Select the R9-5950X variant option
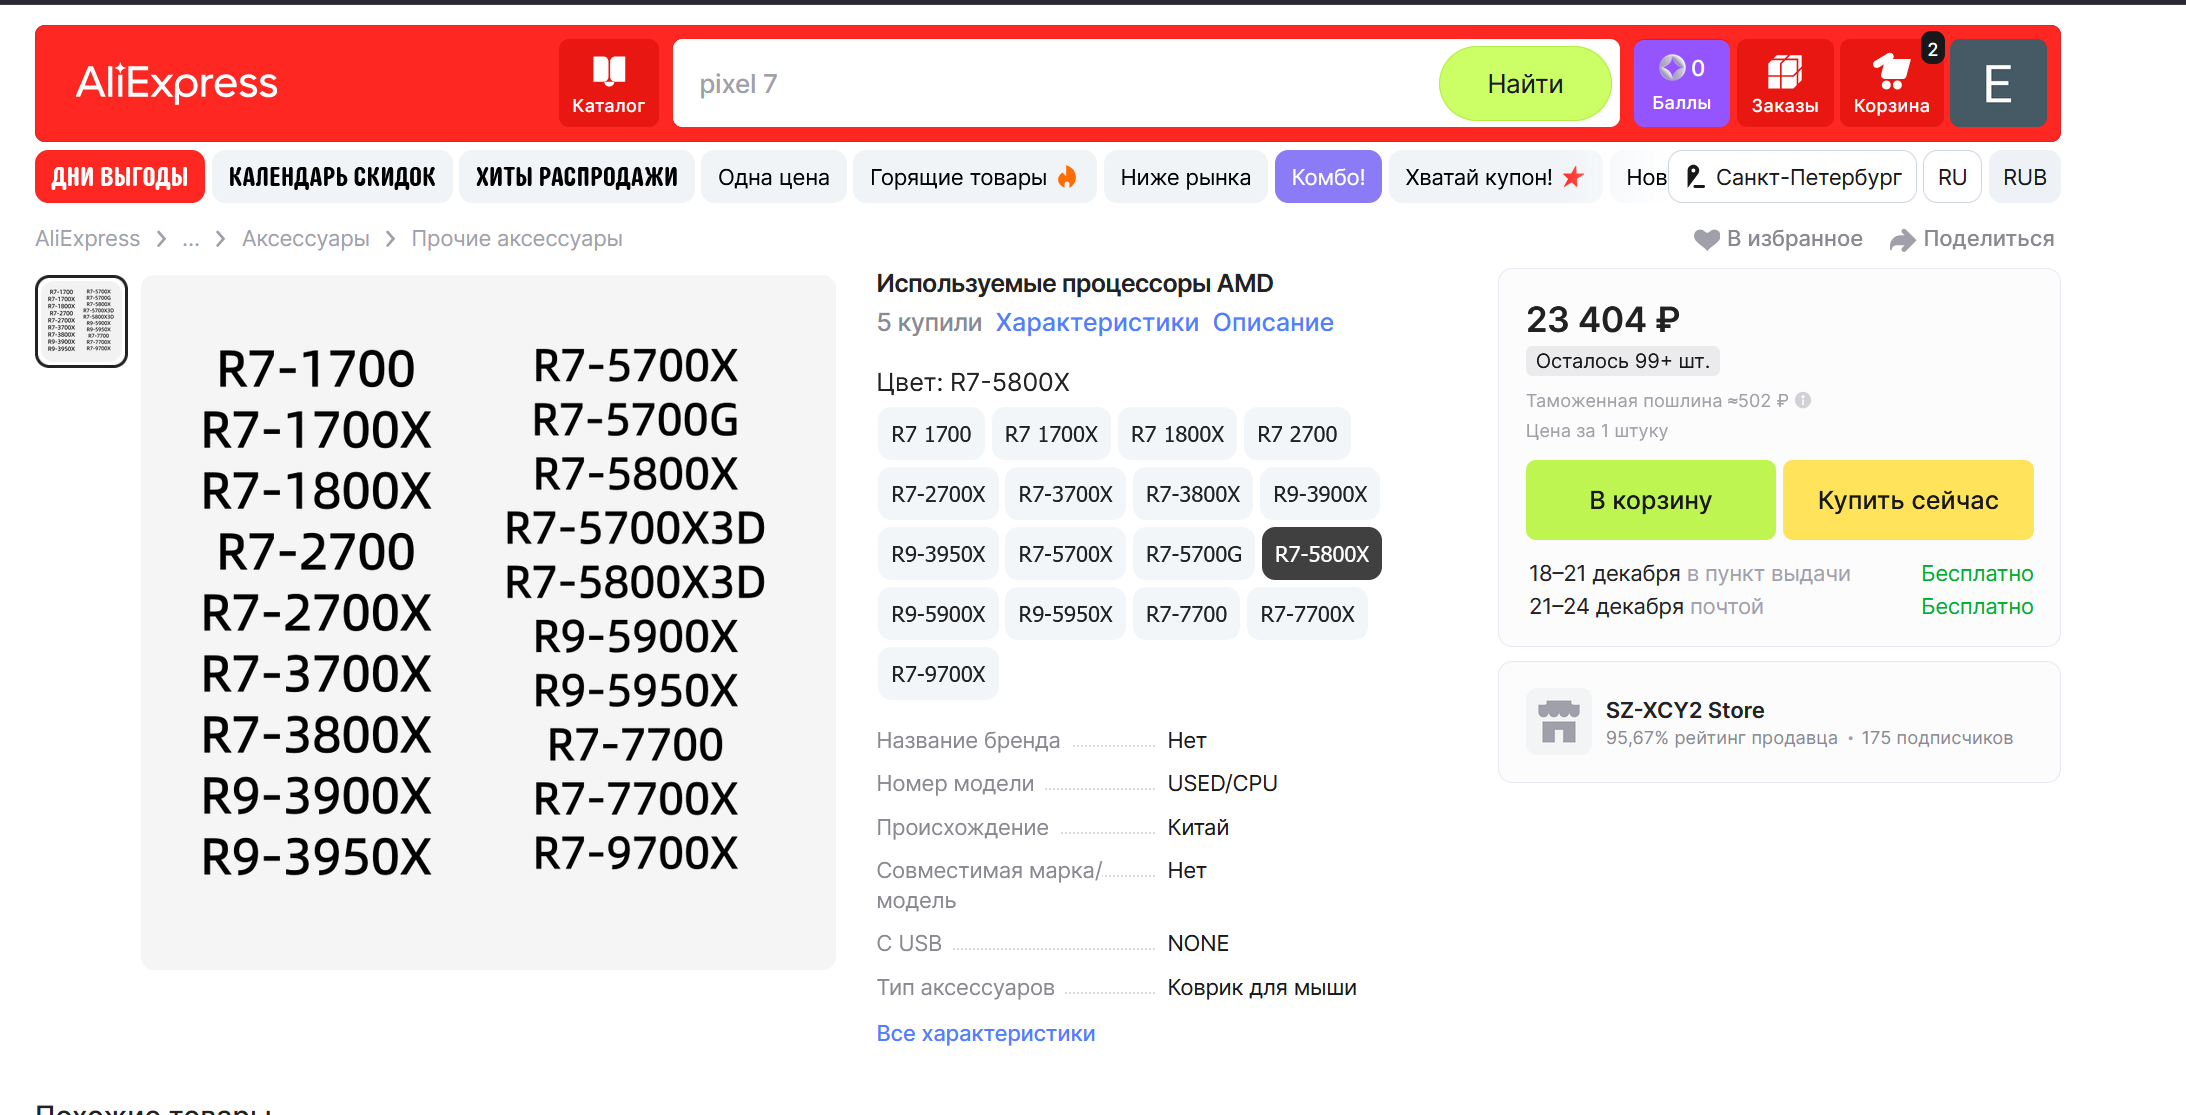The image size is (2186, 1115). pos(1065,614)
